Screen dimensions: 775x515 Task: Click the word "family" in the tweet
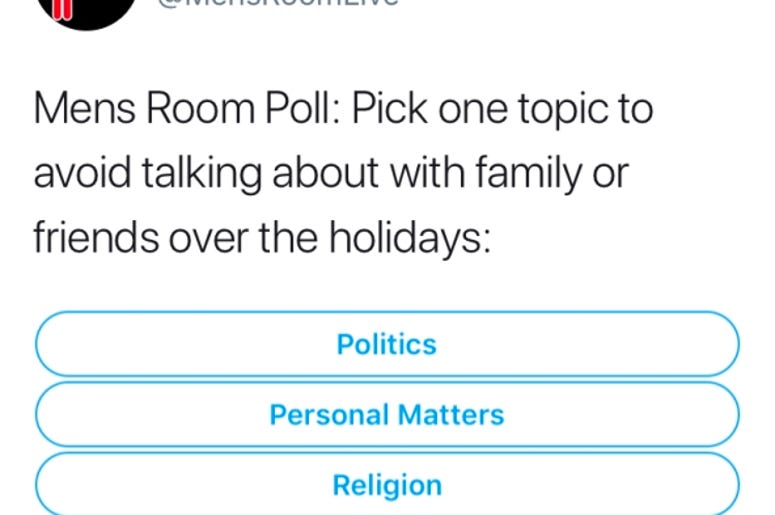point(528,173)
